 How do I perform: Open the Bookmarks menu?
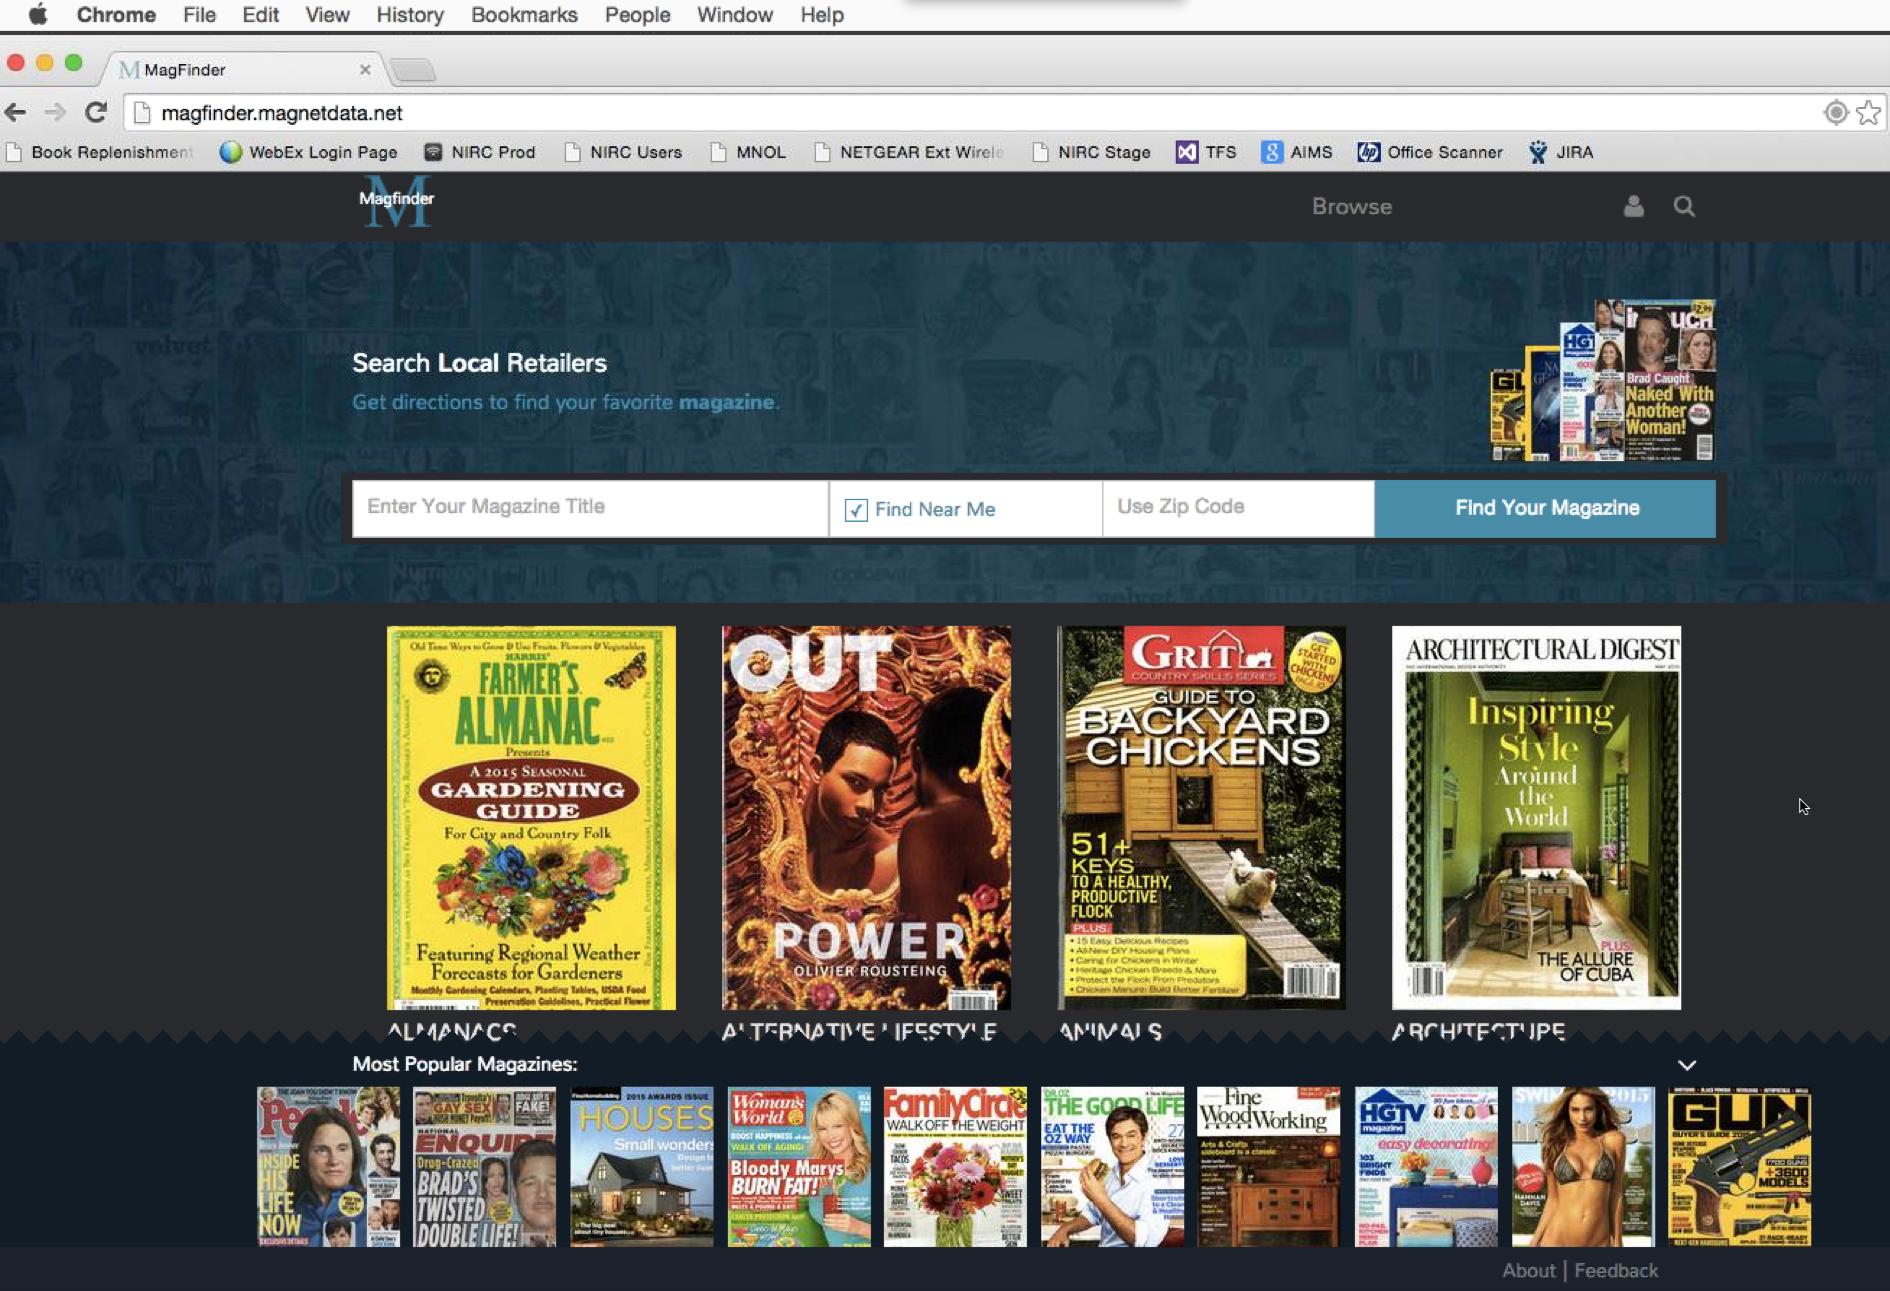click(x=524, y=15)
